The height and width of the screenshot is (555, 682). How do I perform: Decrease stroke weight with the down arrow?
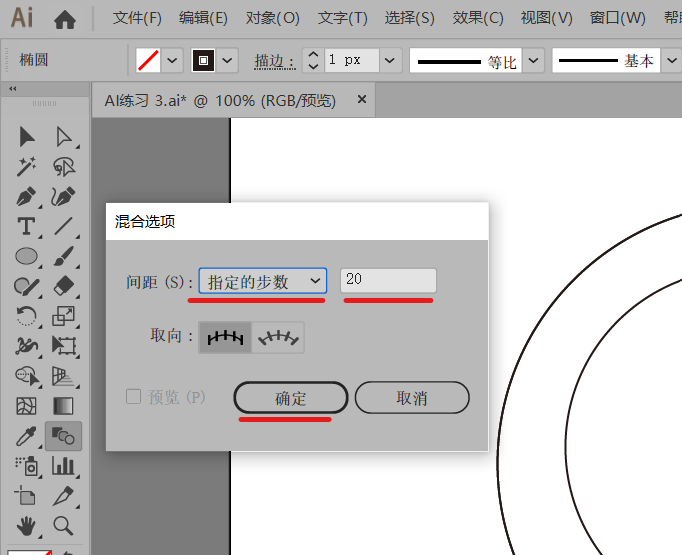[x=313, y=66]
